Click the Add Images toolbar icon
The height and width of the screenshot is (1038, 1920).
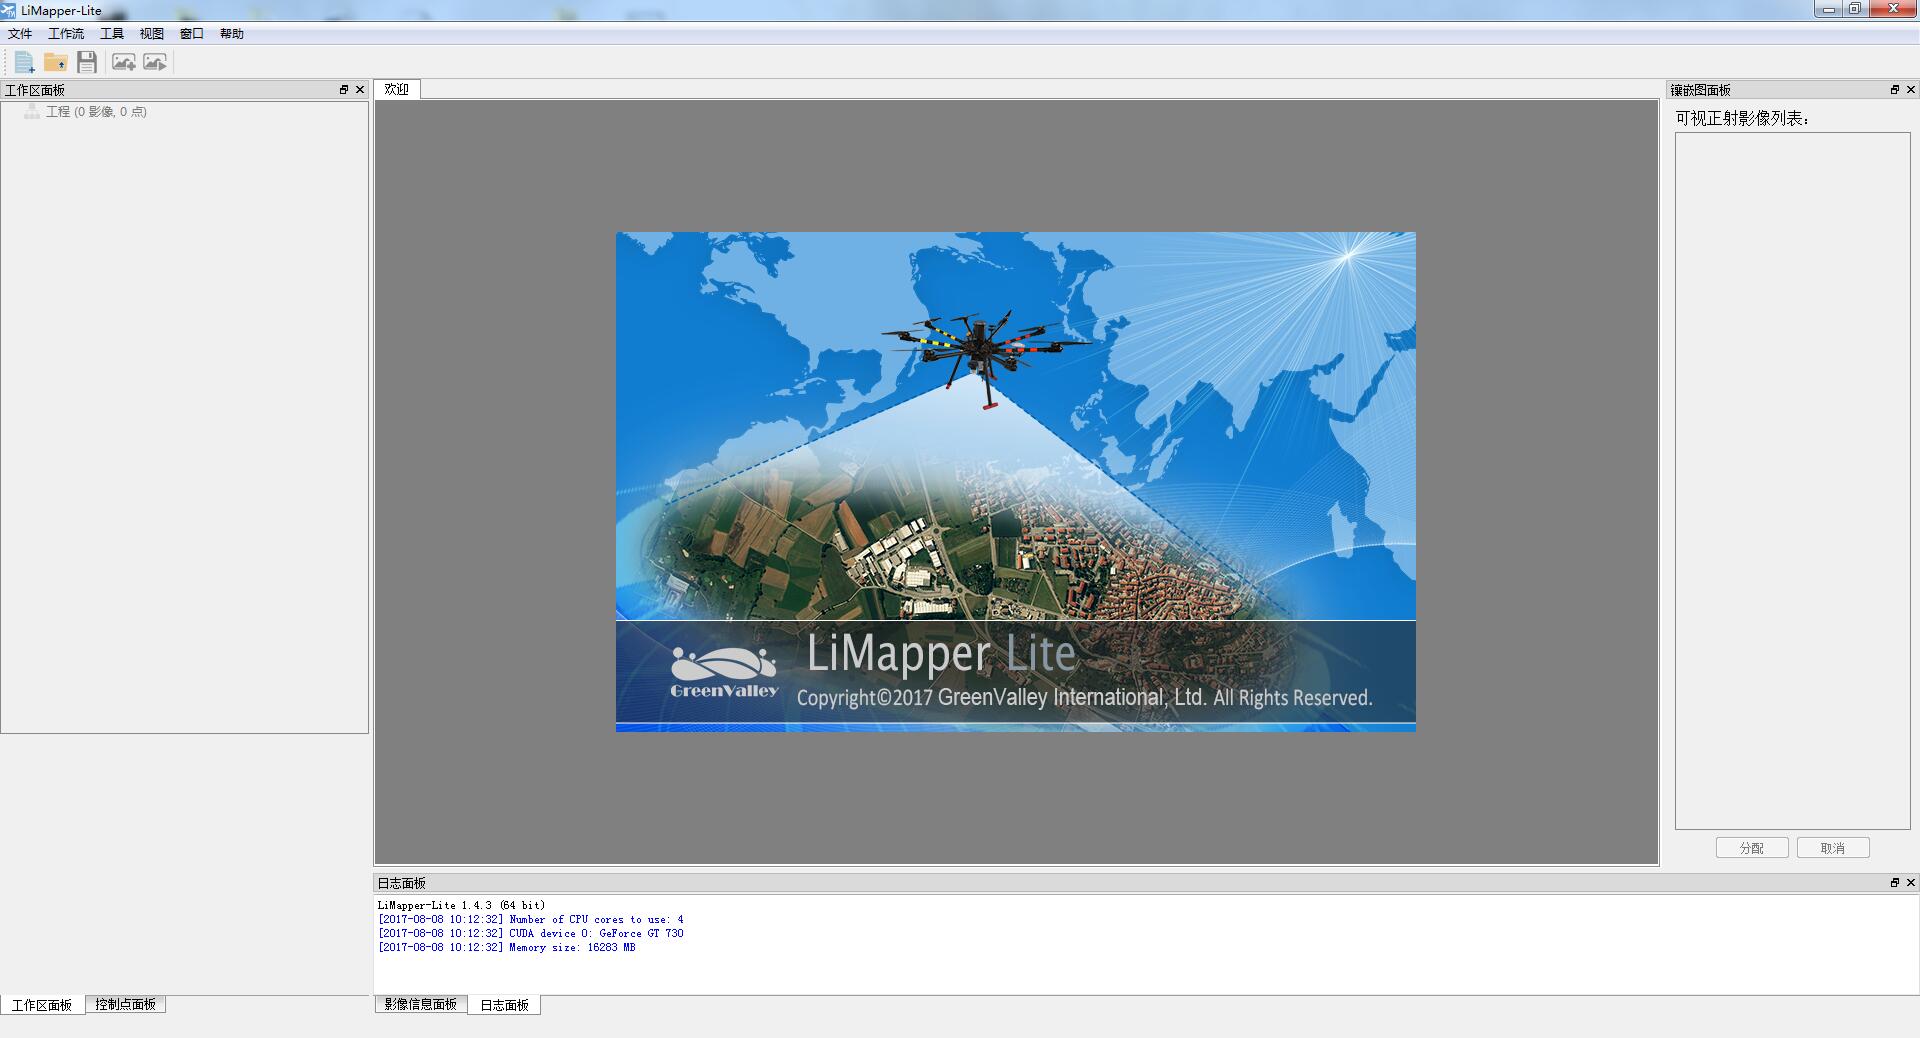point(123,62)
